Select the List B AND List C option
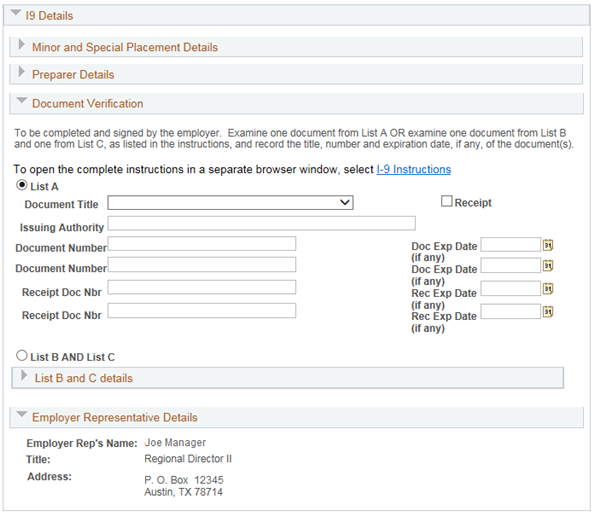This screenshot has width=600, height=516. pos(21,356)
